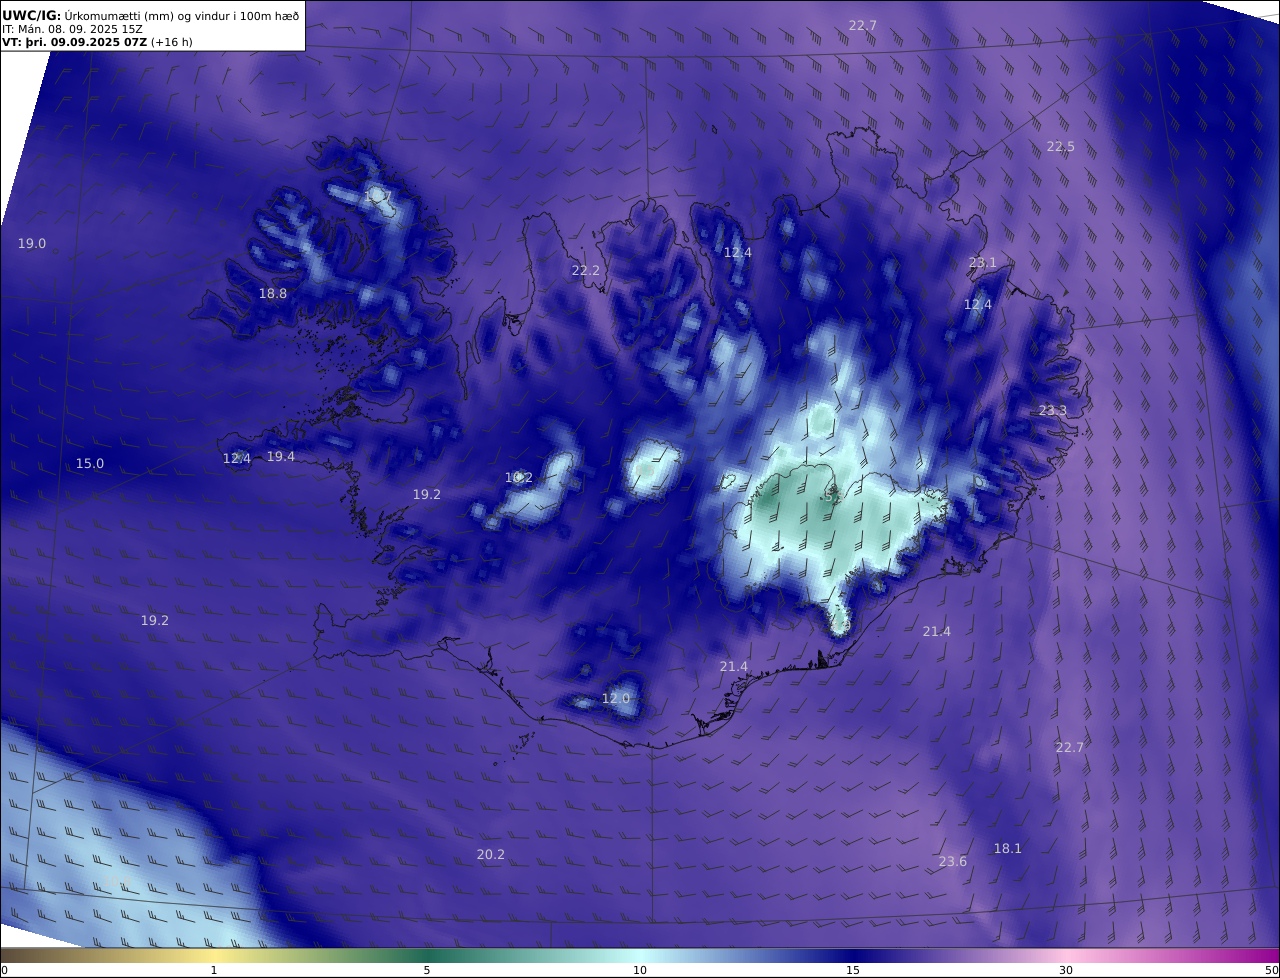Click the 18.1 wind value
The height and width of the screenshot is (978, 1280).
click(1008, 849)
